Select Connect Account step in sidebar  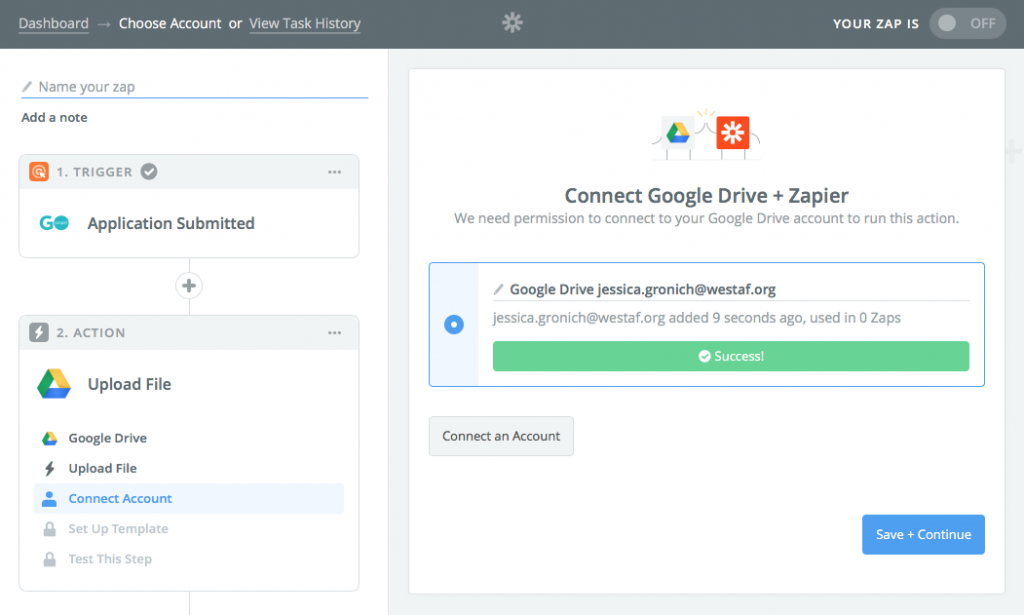tap(120, 498)
